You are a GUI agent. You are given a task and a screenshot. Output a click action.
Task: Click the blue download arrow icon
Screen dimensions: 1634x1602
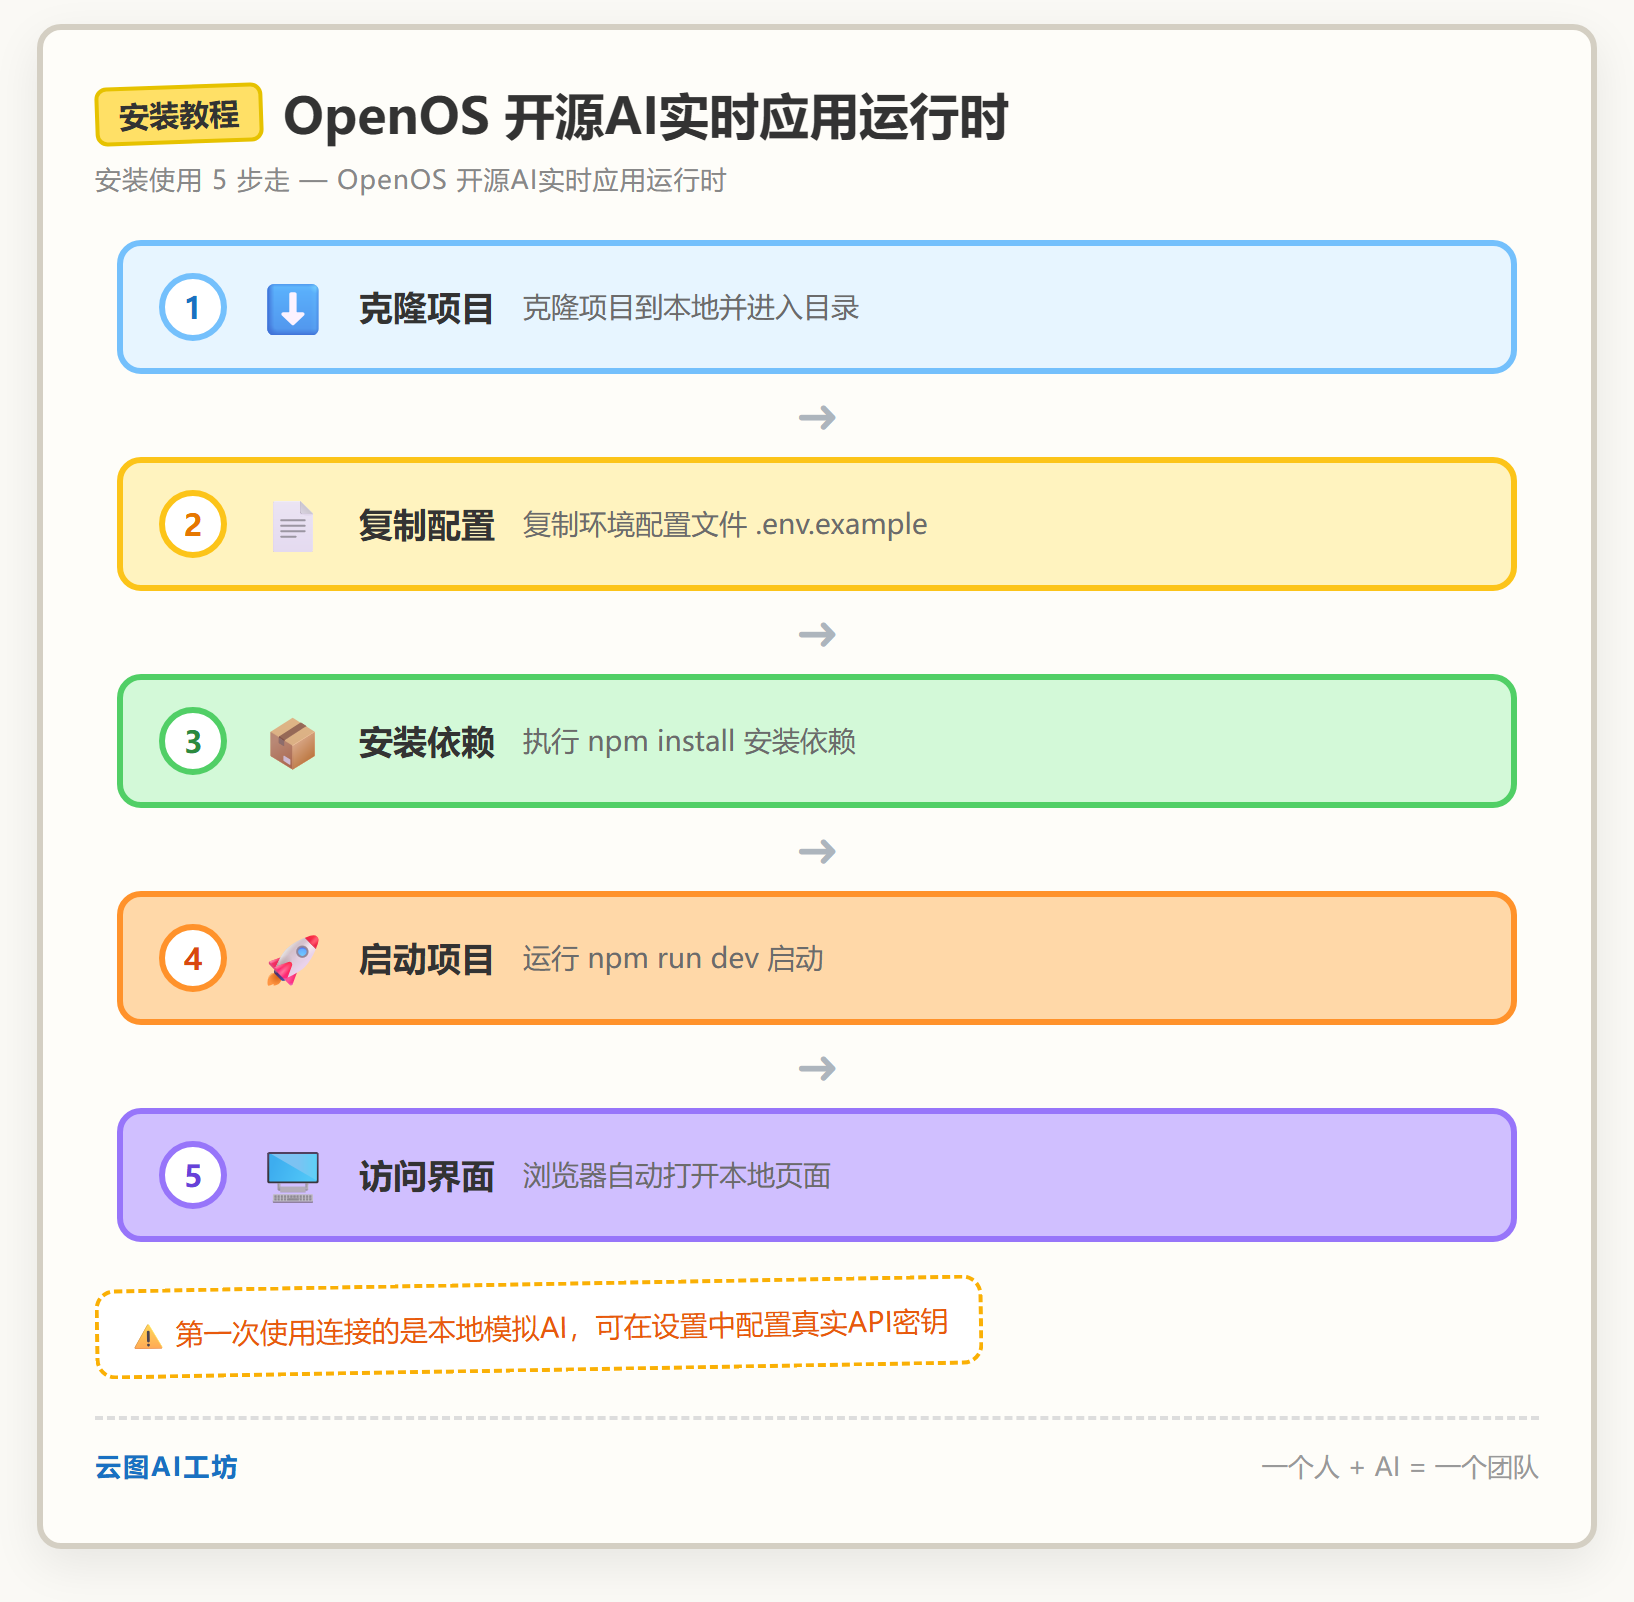point(293,308)
